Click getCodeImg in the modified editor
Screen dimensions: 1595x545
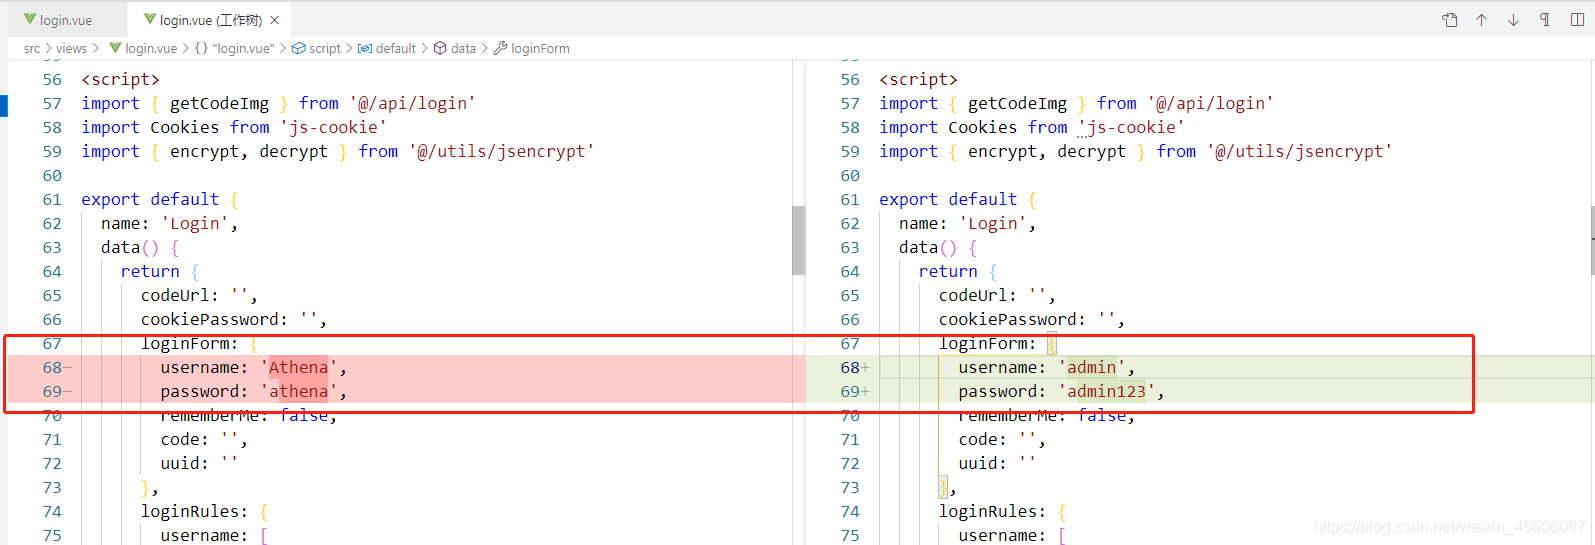point(1017,103)
